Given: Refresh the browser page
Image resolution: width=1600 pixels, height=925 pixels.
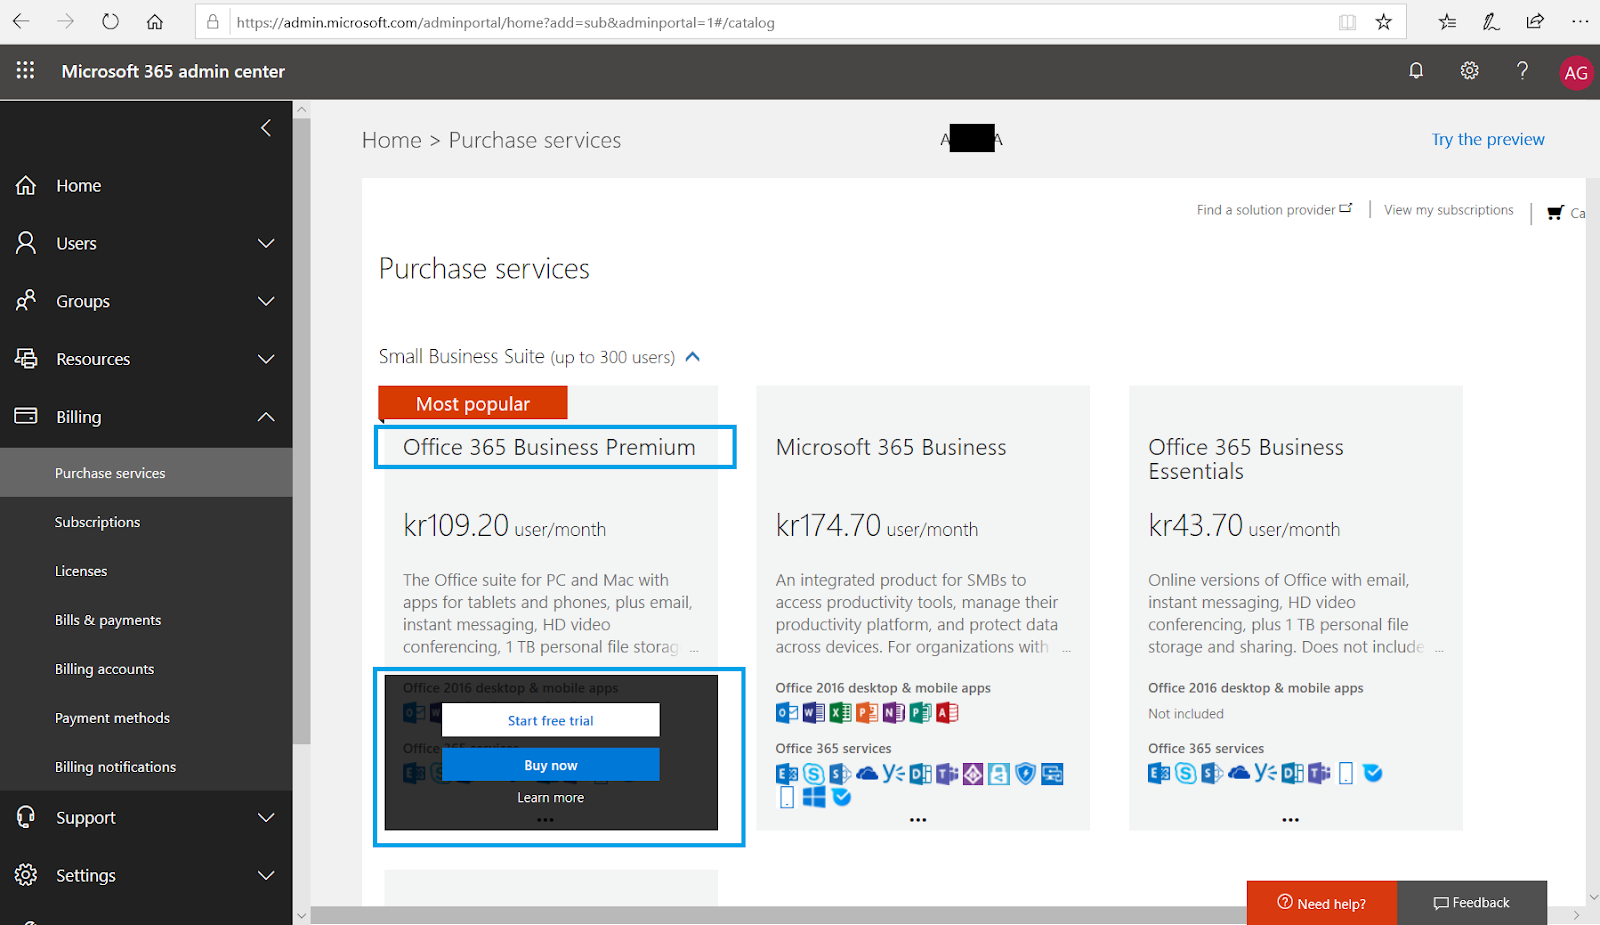Looking at the screenshot, I should click(x=110, y=21).
